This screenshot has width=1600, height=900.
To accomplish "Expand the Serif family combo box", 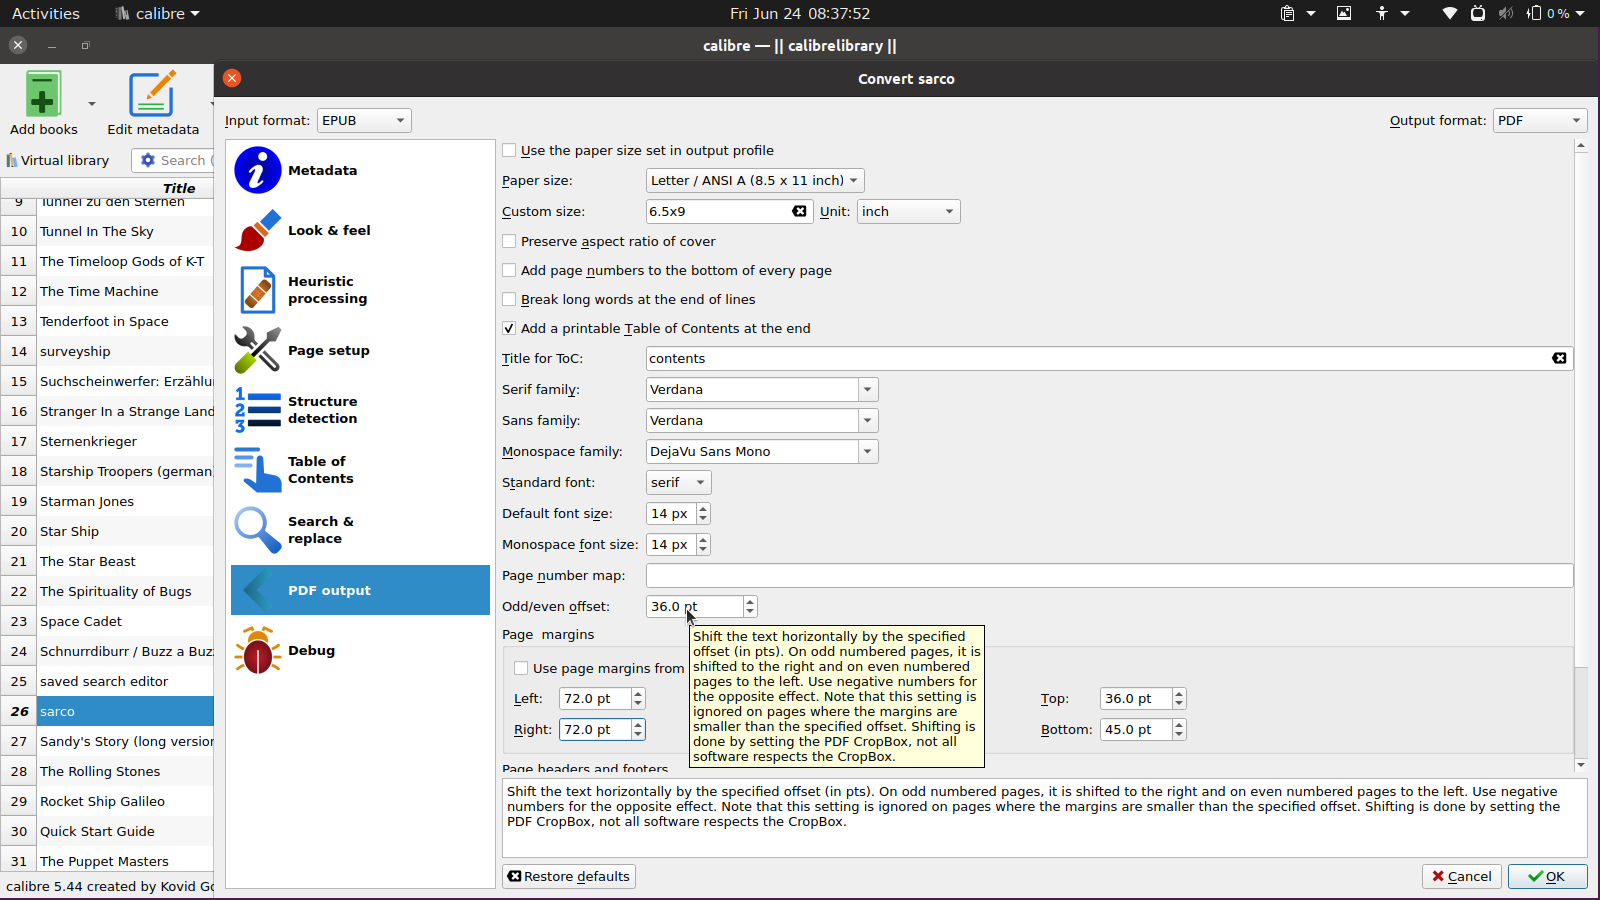I will tap(867, 389).
